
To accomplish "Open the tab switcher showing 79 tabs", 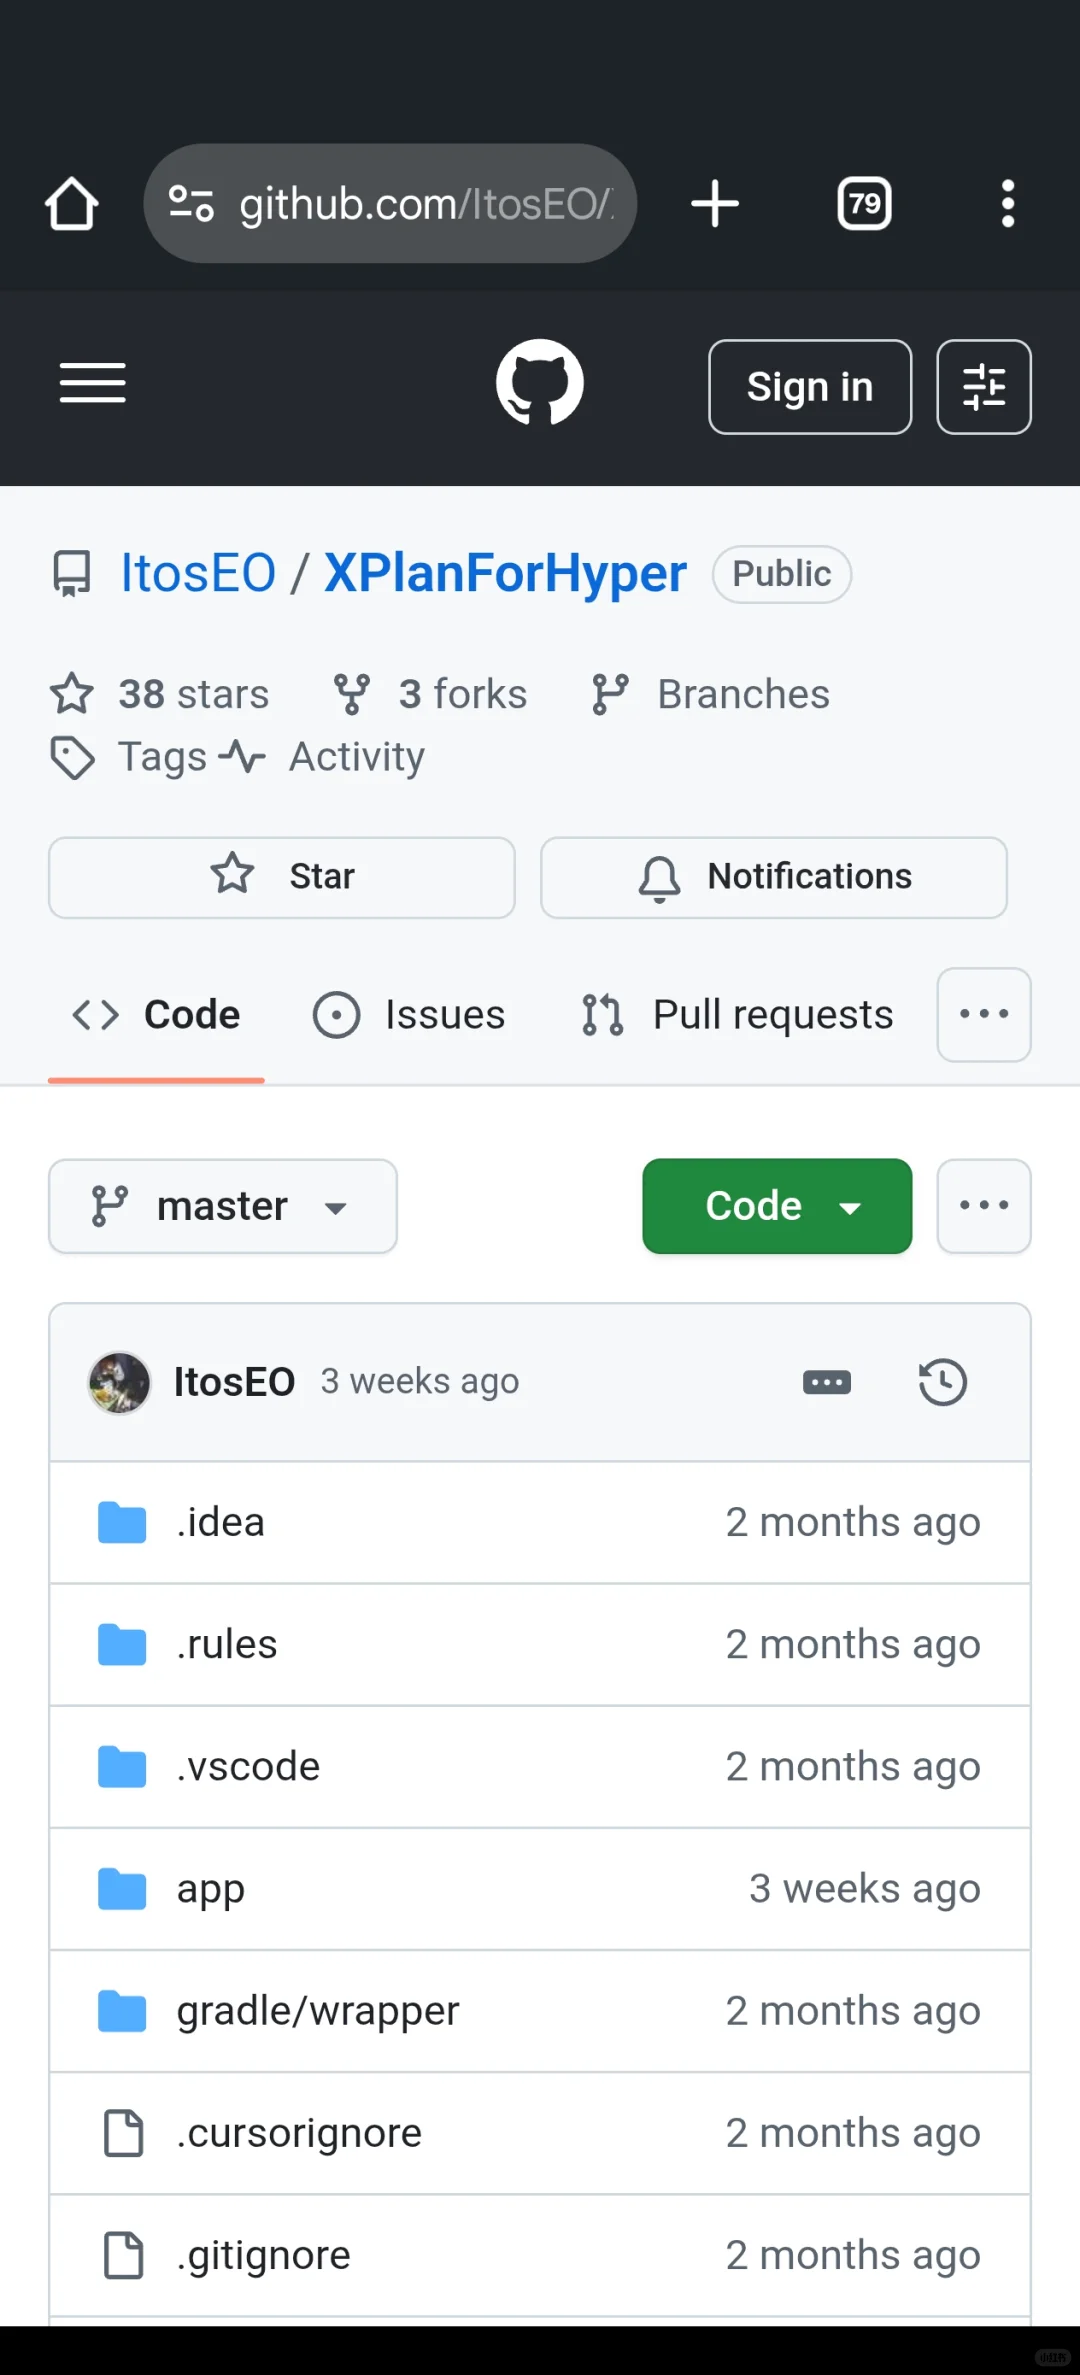I will coord(864,204).
